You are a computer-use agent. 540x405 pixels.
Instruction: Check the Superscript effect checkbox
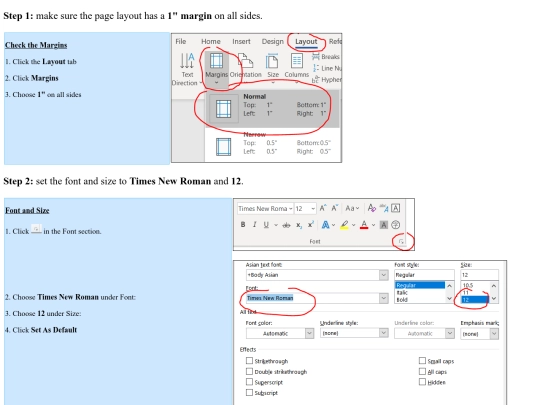click(x=249, y=382)
